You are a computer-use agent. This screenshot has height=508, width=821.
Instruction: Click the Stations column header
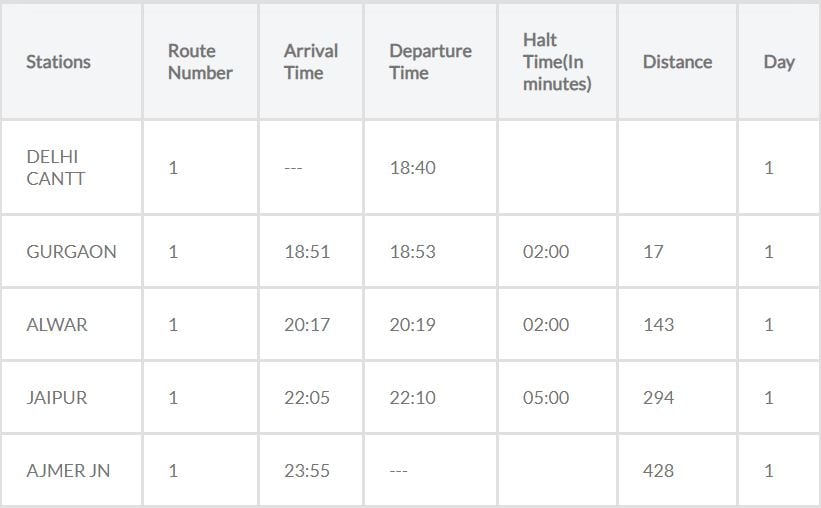pyautogui.click(x=58, y=62)
